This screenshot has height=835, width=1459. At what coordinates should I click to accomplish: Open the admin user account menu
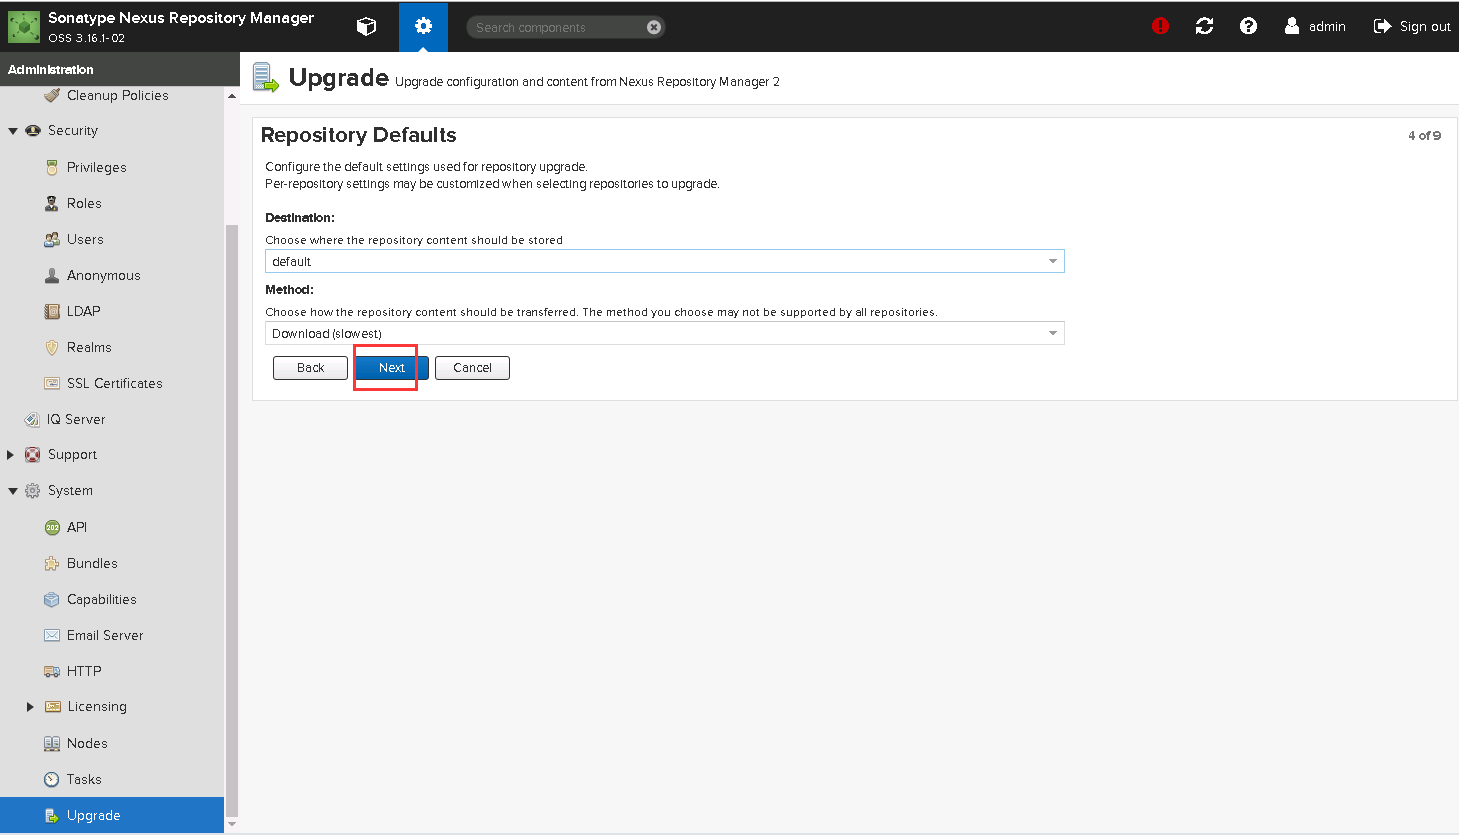[x=1315, y=27]
